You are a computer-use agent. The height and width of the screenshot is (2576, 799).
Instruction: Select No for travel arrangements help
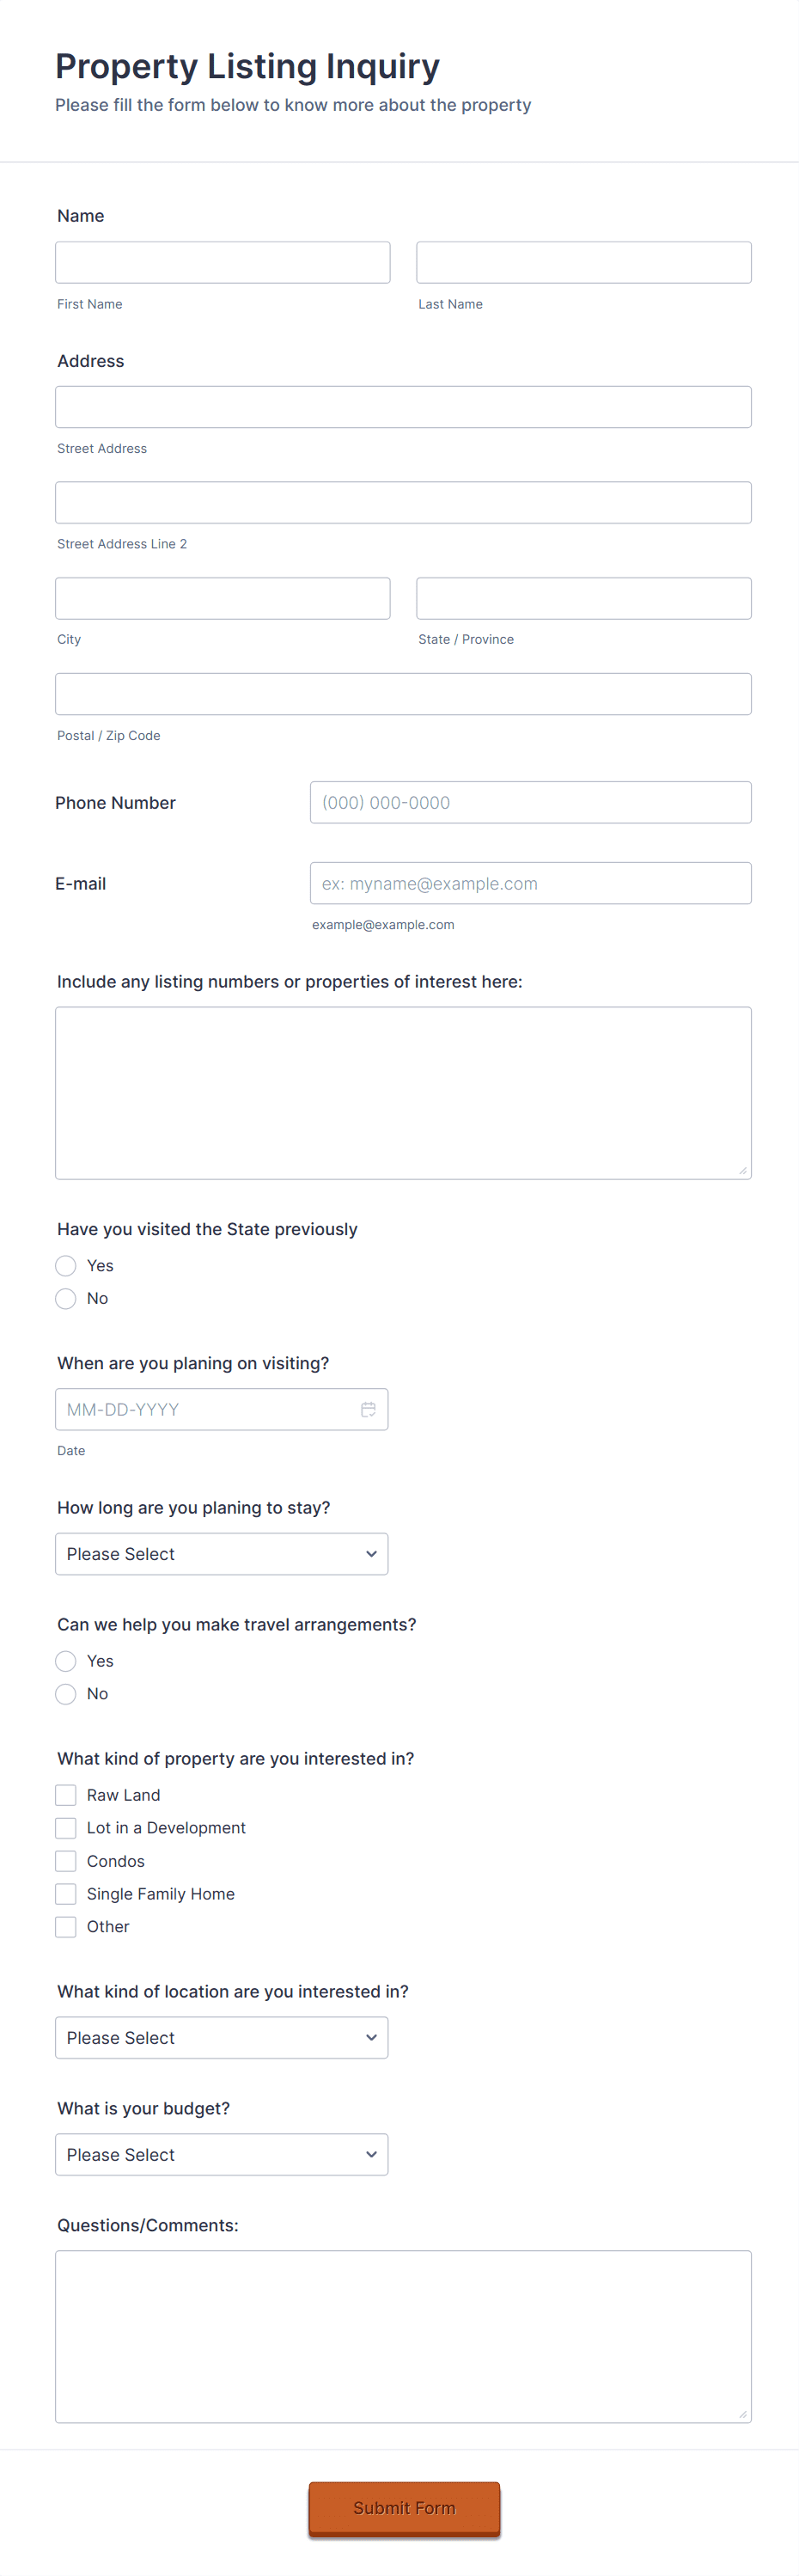65,1693
